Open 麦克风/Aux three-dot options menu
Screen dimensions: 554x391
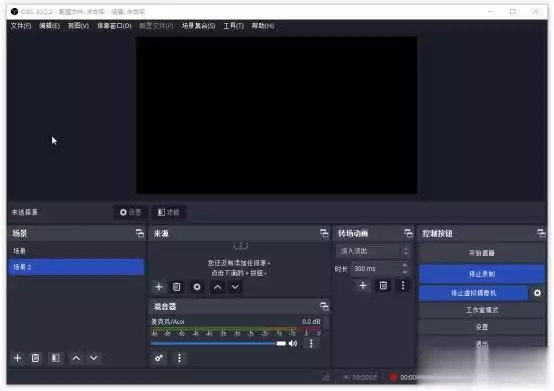[311, 343]
